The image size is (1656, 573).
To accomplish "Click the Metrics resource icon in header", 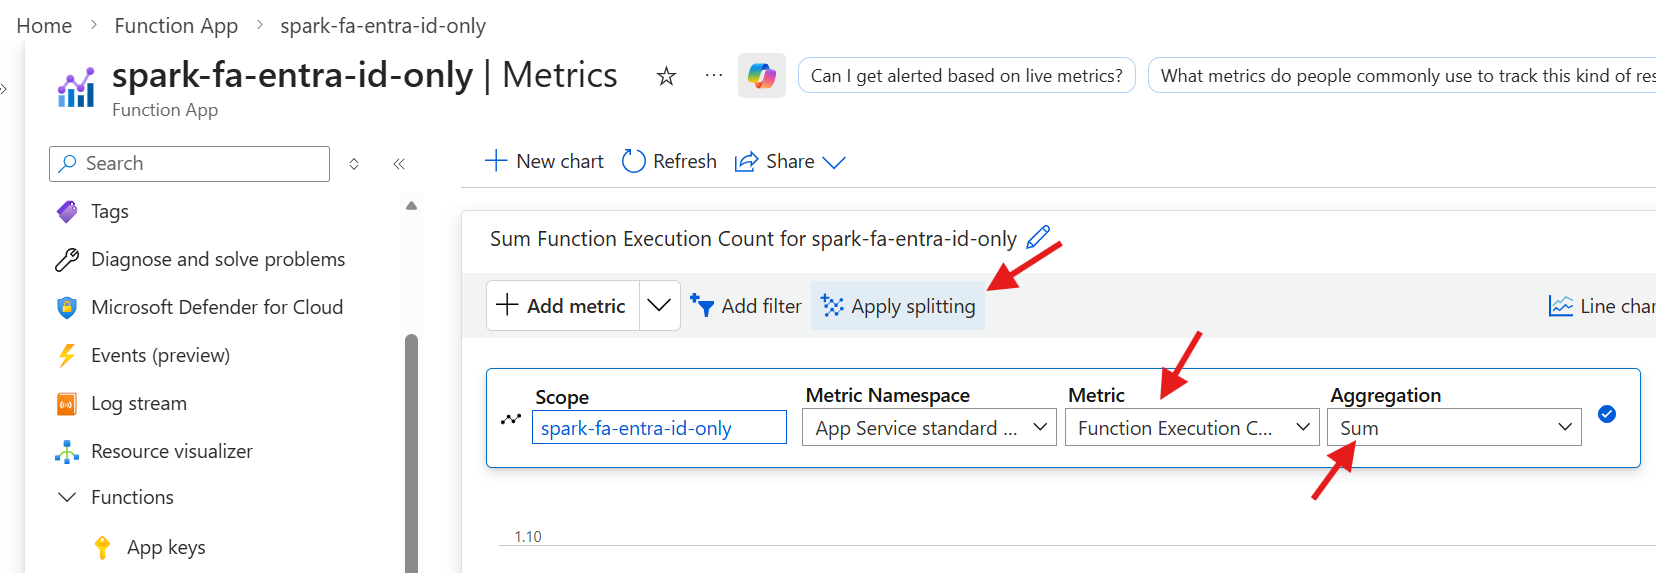I will 76,88.
